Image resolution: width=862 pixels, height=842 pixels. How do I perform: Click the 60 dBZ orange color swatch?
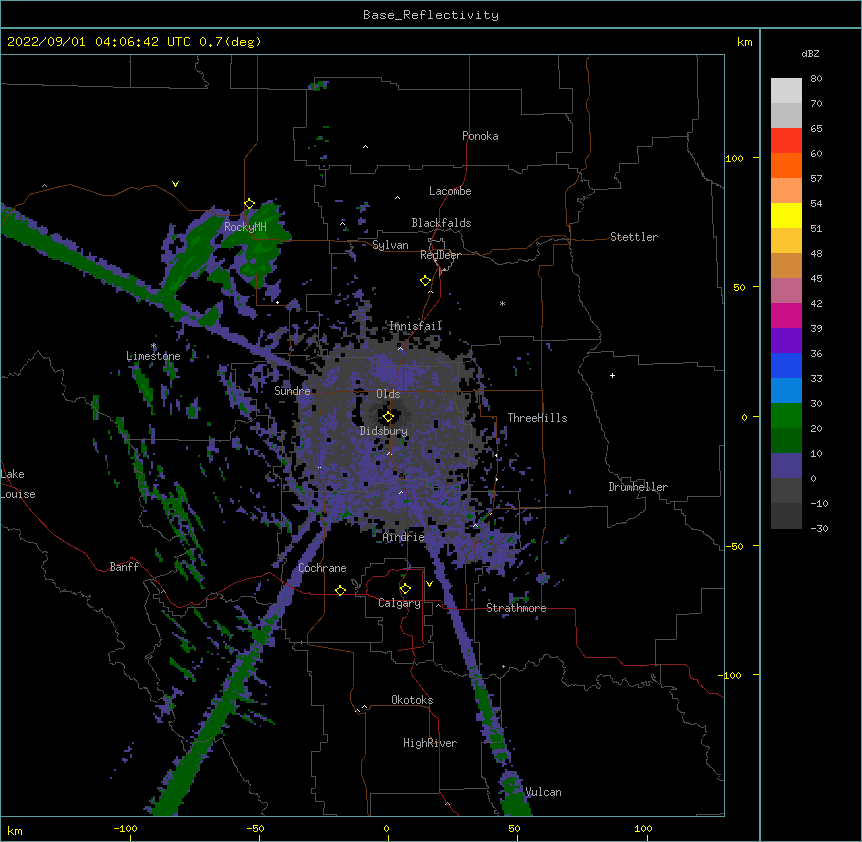(786, 165)
